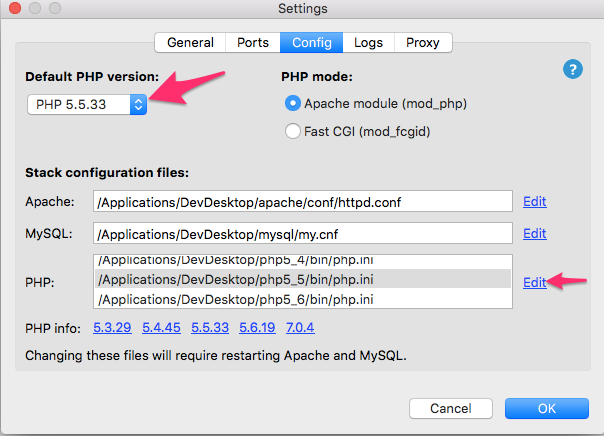This screenshot has width=604, height=436.
Task: Open PHP info 7.0.4 link
Action: 302,328
